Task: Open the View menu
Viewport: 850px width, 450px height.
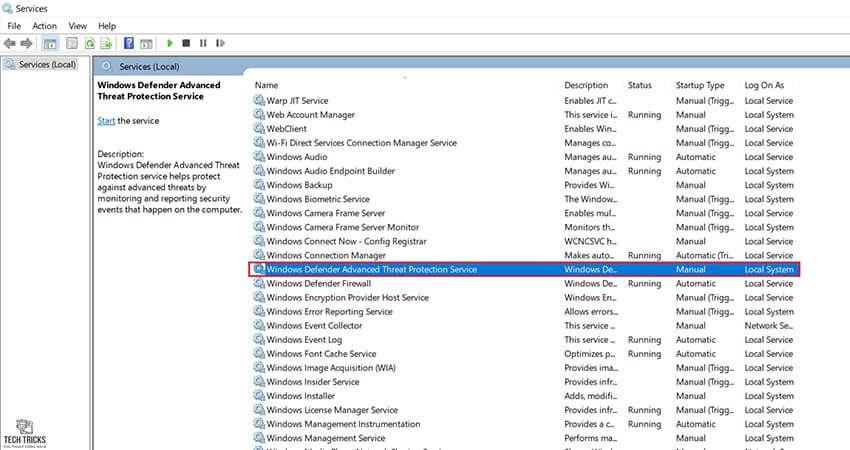Action: [78, 26]
